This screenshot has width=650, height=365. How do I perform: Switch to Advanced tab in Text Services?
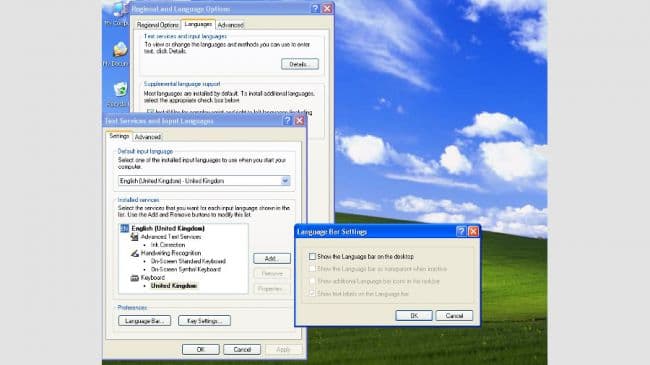(x=148, y=137)
